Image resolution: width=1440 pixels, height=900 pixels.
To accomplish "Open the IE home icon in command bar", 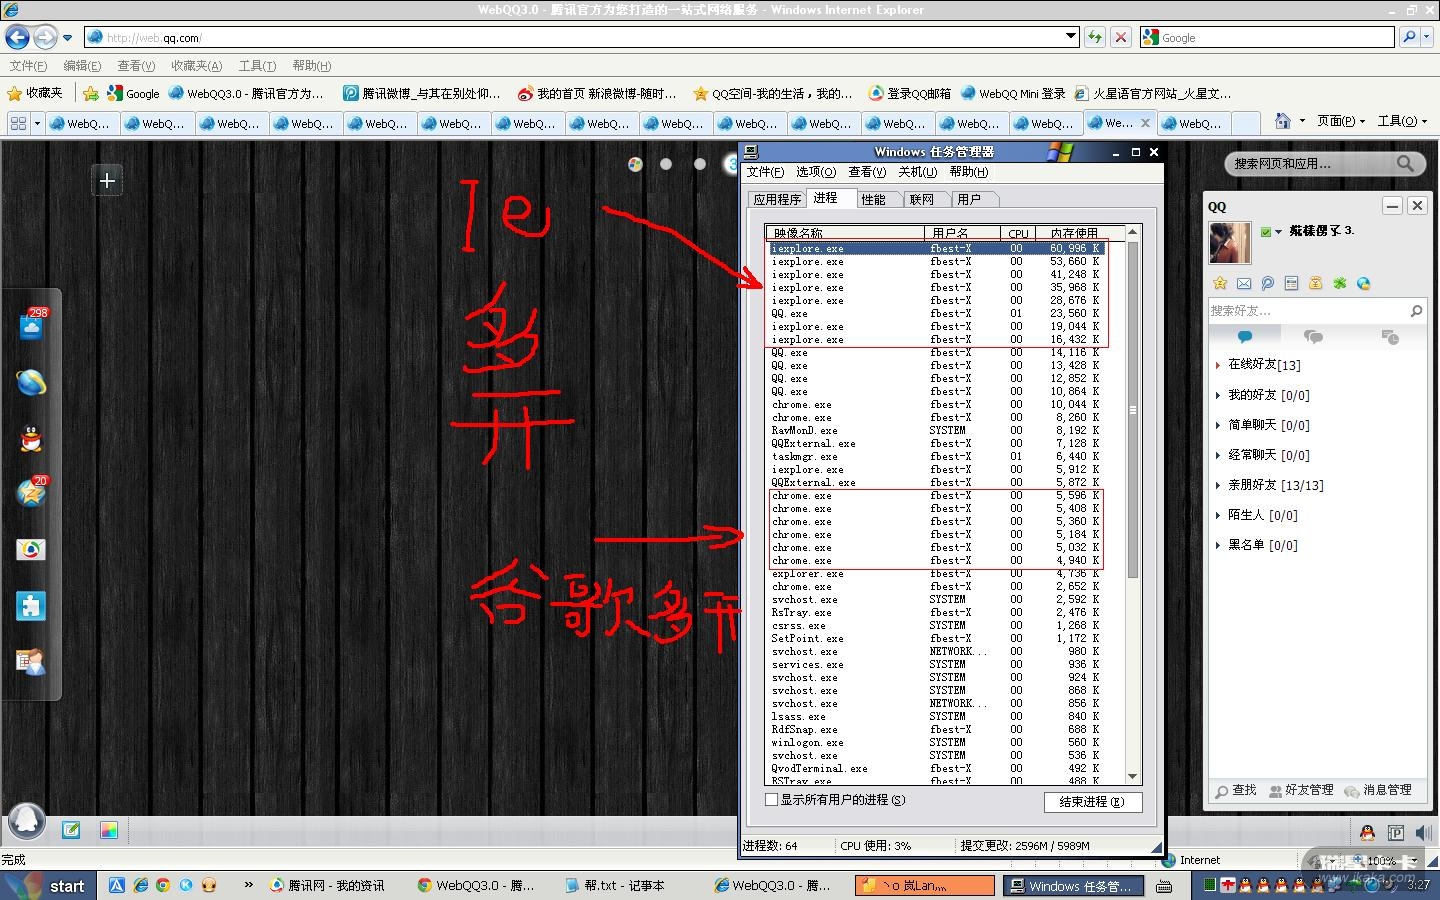I will coord(1283,121).
